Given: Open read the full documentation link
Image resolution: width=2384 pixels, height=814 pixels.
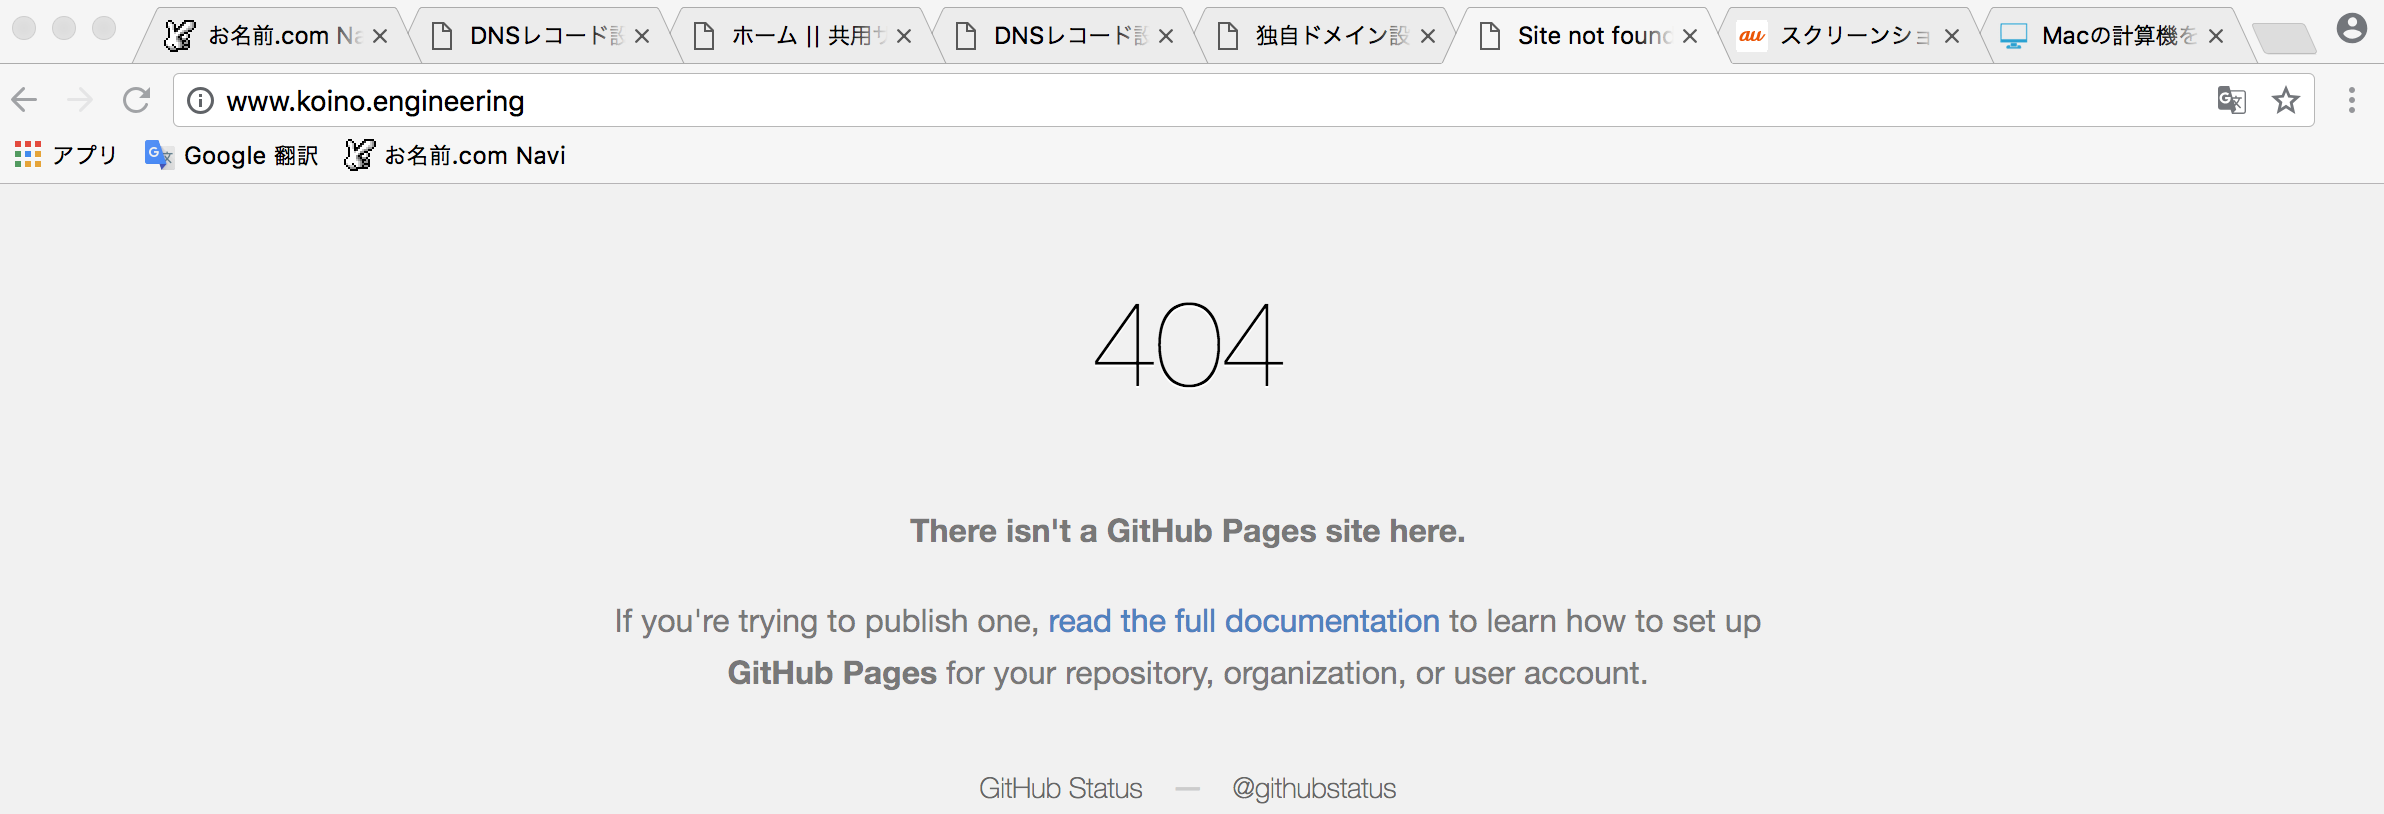Looking at the screenshot, I should tap(1243, 621).
